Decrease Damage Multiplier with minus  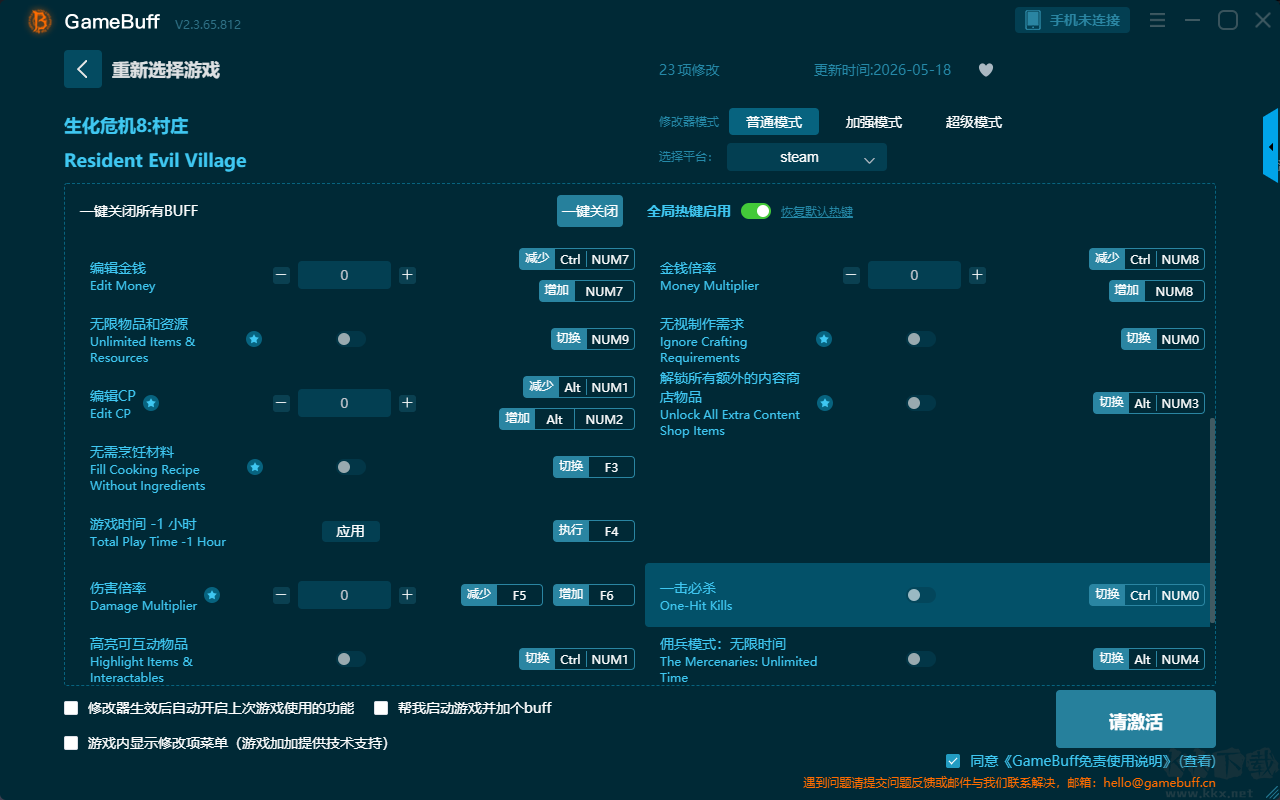282,595
